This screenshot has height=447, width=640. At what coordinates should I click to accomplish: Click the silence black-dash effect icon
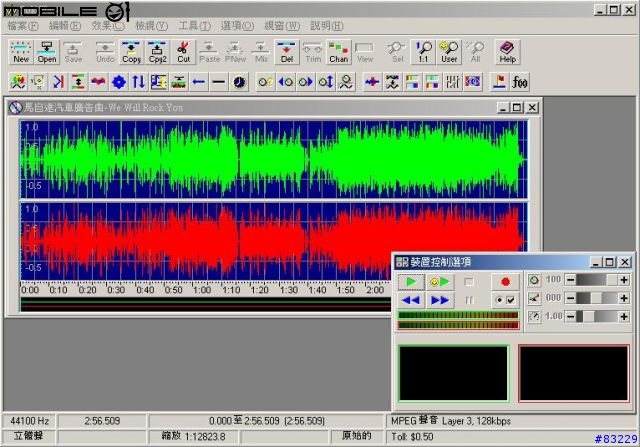point(219,82)
